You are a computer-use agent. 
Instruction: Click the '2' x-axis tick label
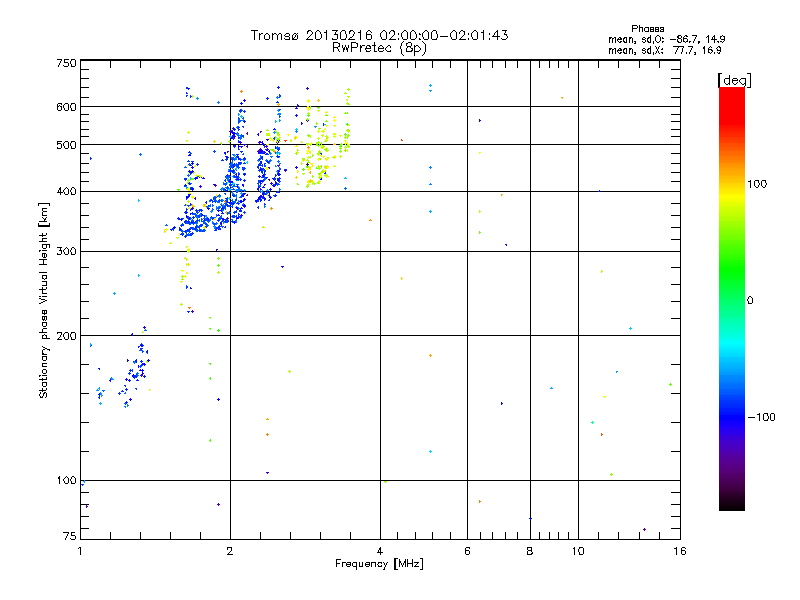[230, 551]
